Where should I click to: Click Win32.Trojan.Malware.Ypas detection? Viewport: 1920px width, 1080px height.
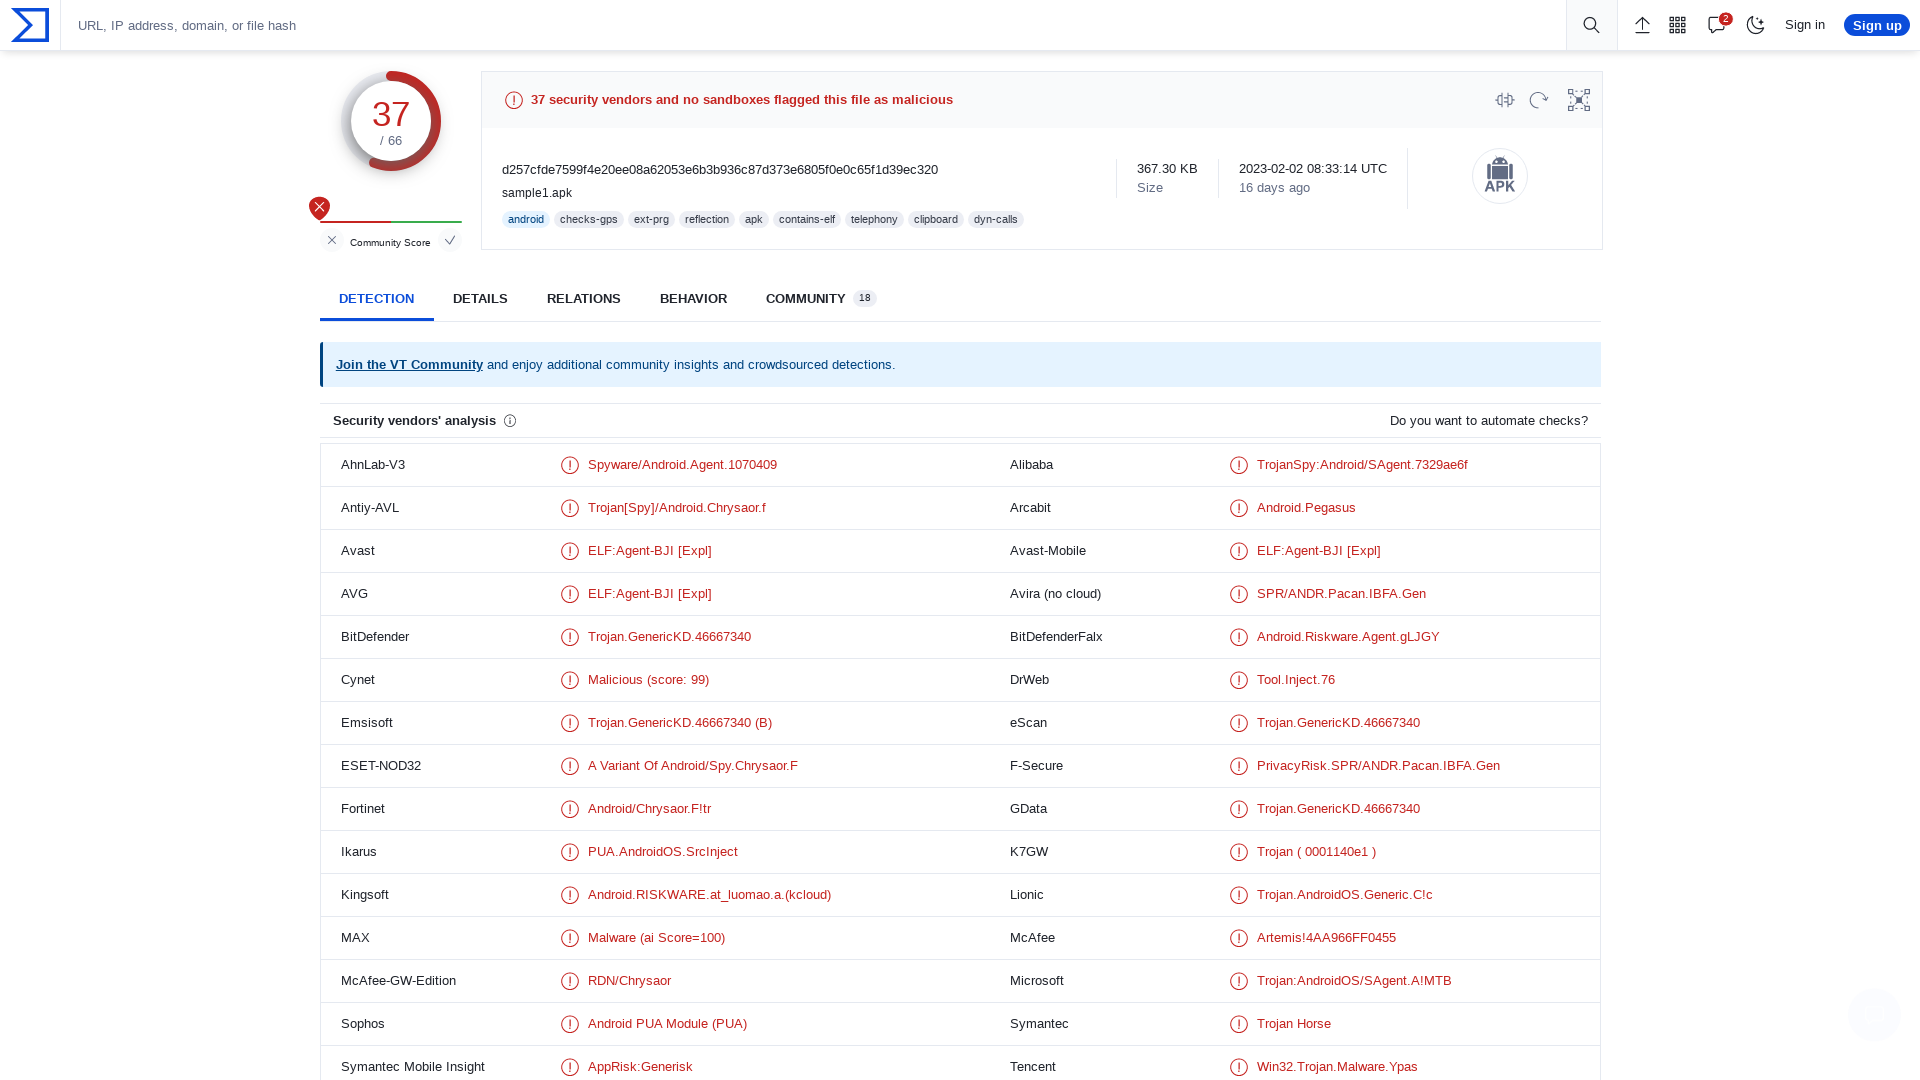pyautogui.click(x=1337, y=1067)
